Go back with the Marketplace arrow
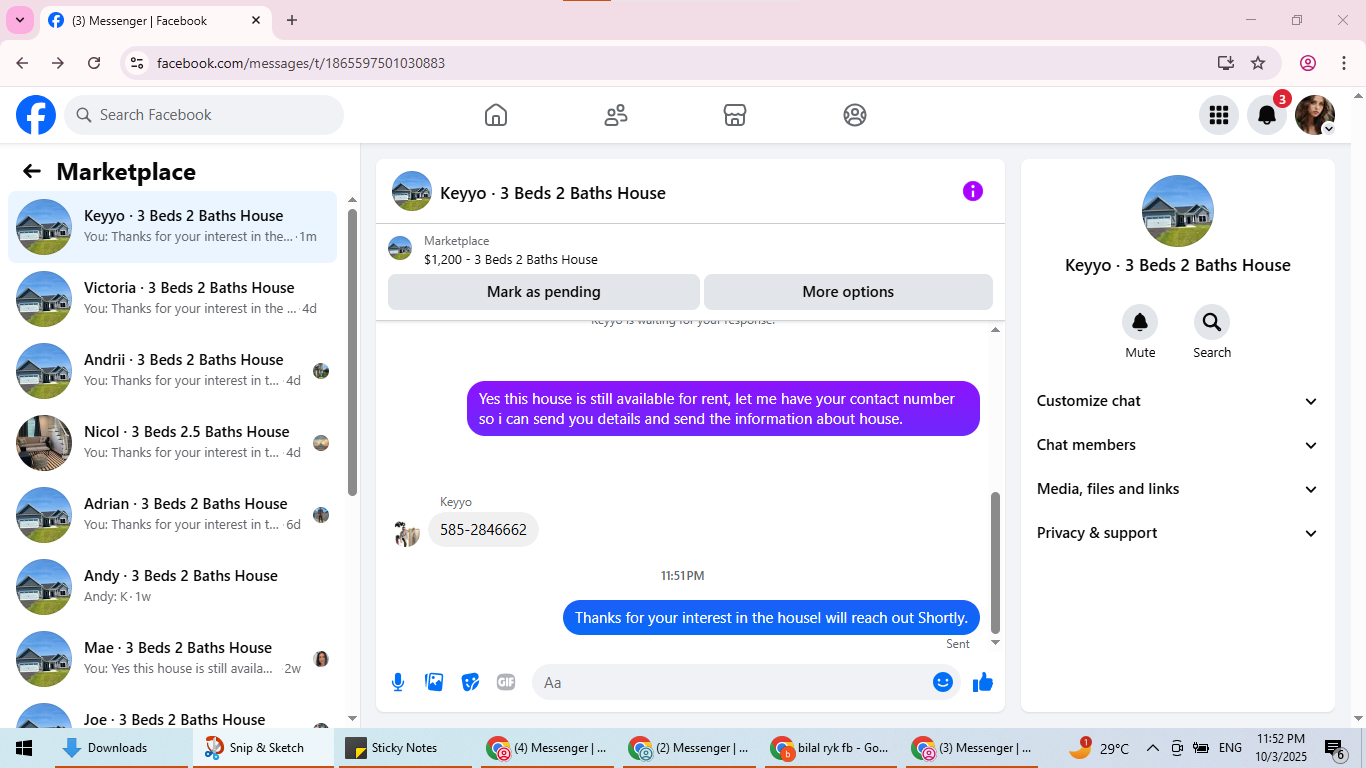 click(32, 171)
